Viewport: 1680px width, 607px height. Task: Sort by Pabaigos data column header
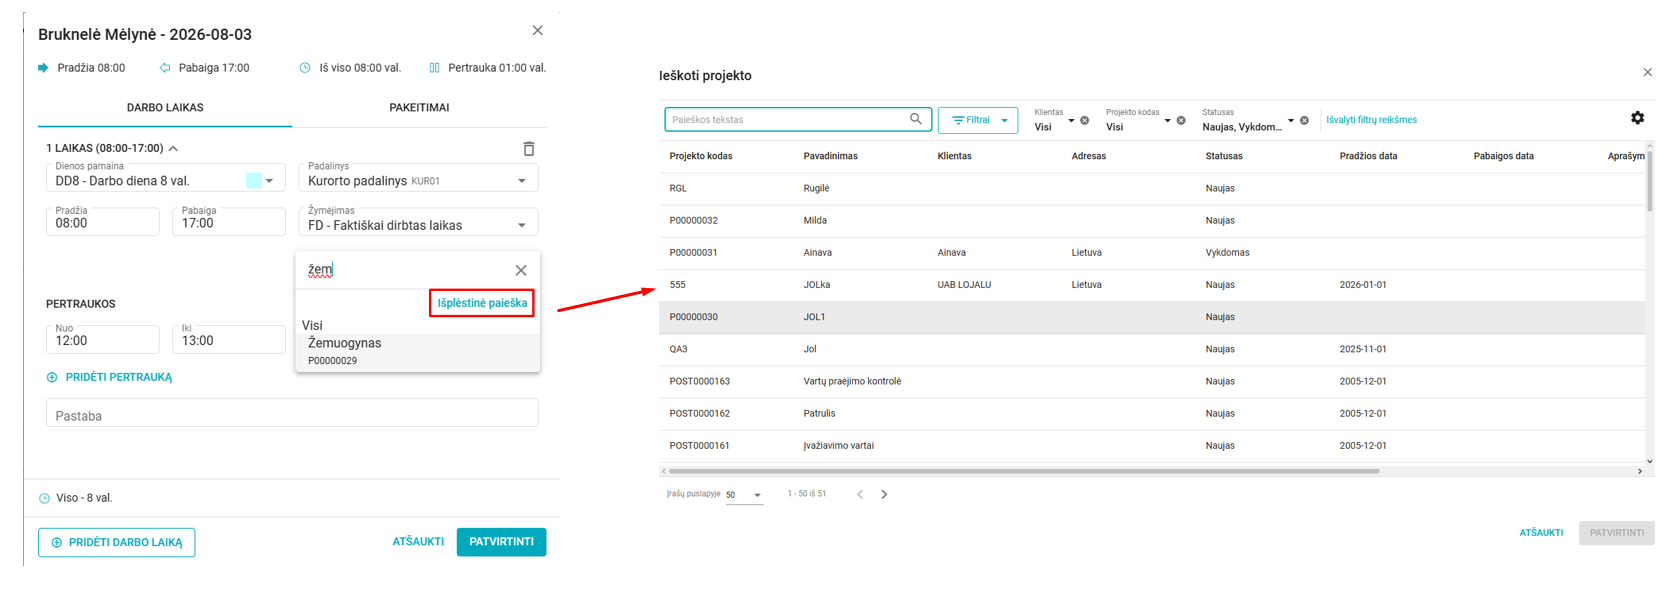[x=1503, y=156]
